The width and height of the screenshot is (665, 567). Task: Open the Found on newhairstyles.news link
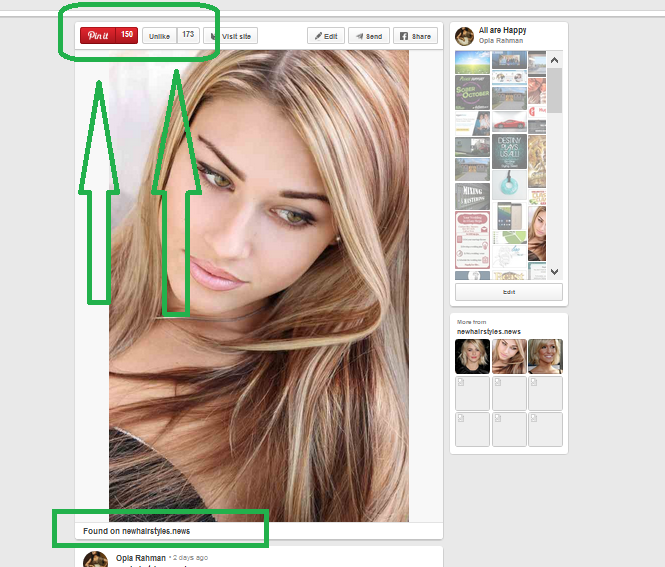pyautogui.click(x=137, y=531)
